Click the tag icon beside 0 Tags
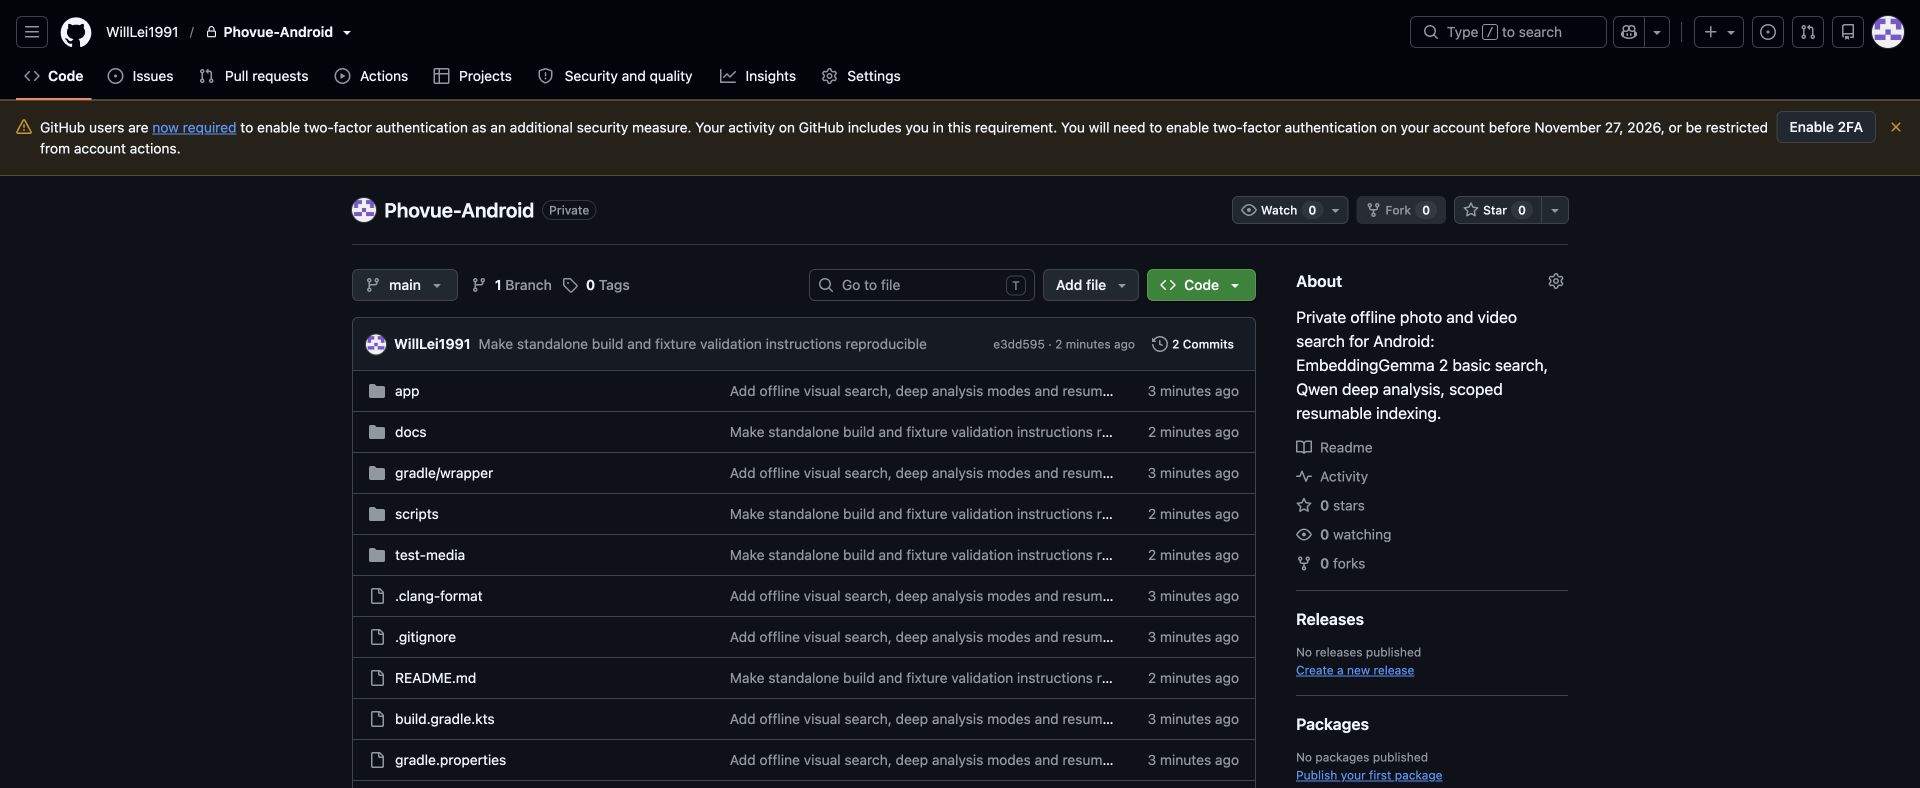The width and height of the screenshot is (1920, 788). 570,285
